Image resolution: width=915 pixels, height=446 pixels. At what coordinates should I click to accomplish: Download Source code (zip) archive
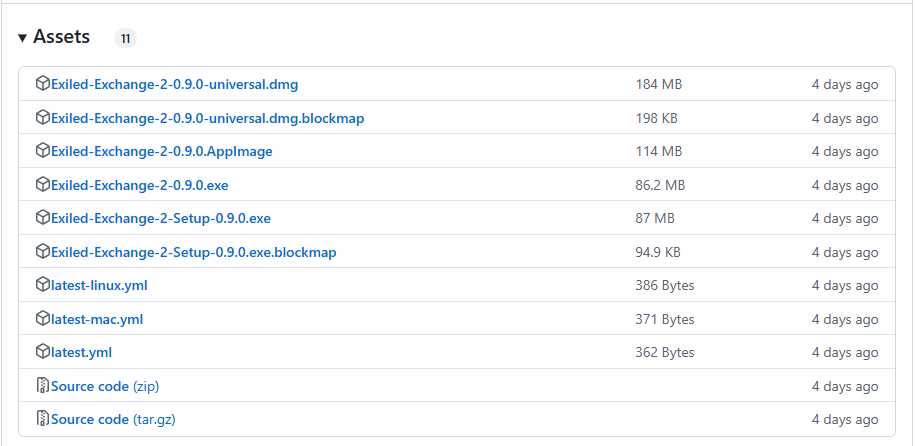(x=105, y=386)
